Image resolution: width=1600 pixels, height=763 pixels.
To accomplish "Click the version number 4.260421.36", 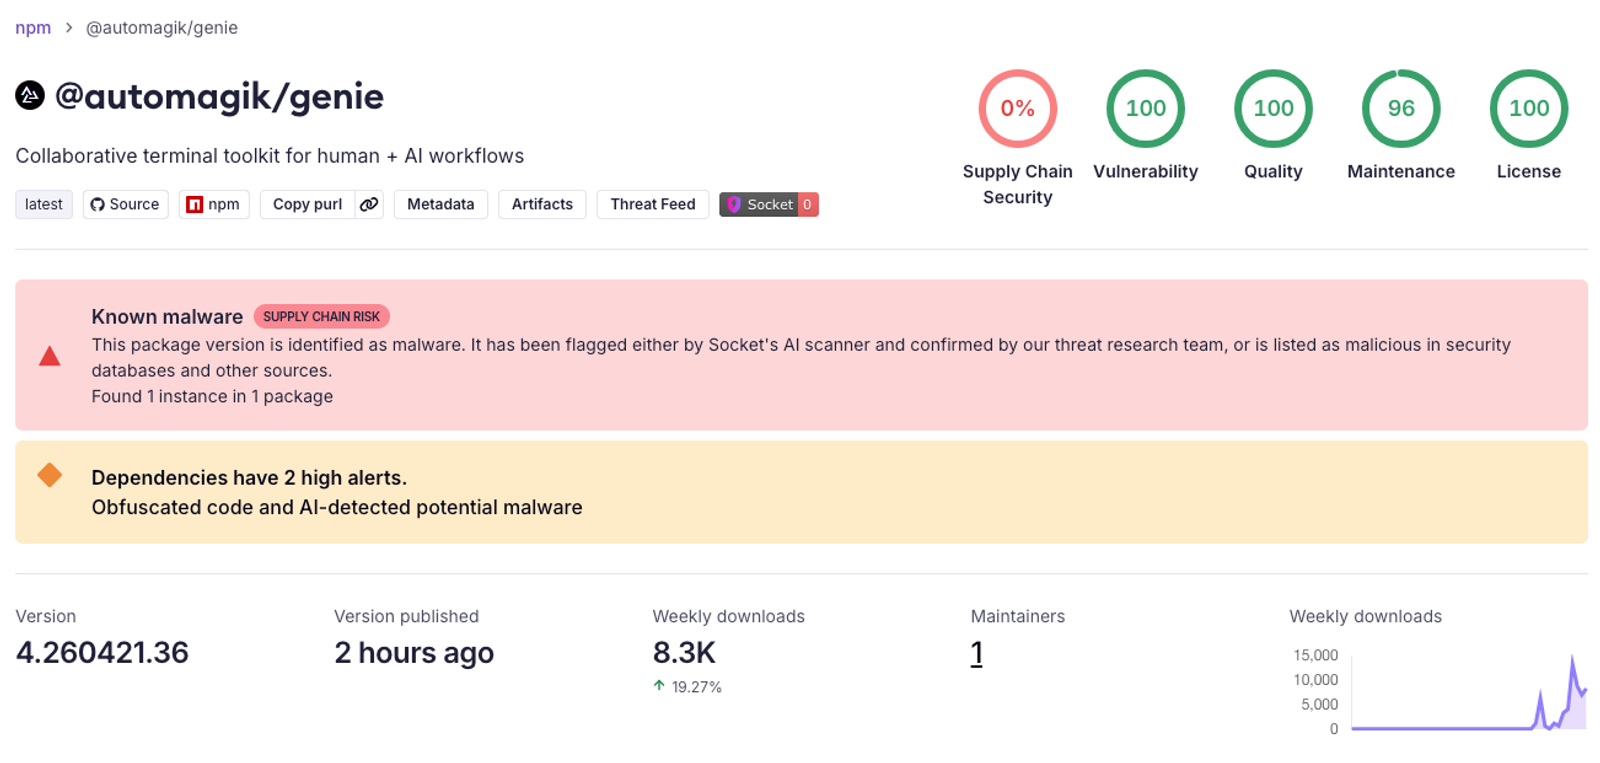I will [x=102, y=653].
